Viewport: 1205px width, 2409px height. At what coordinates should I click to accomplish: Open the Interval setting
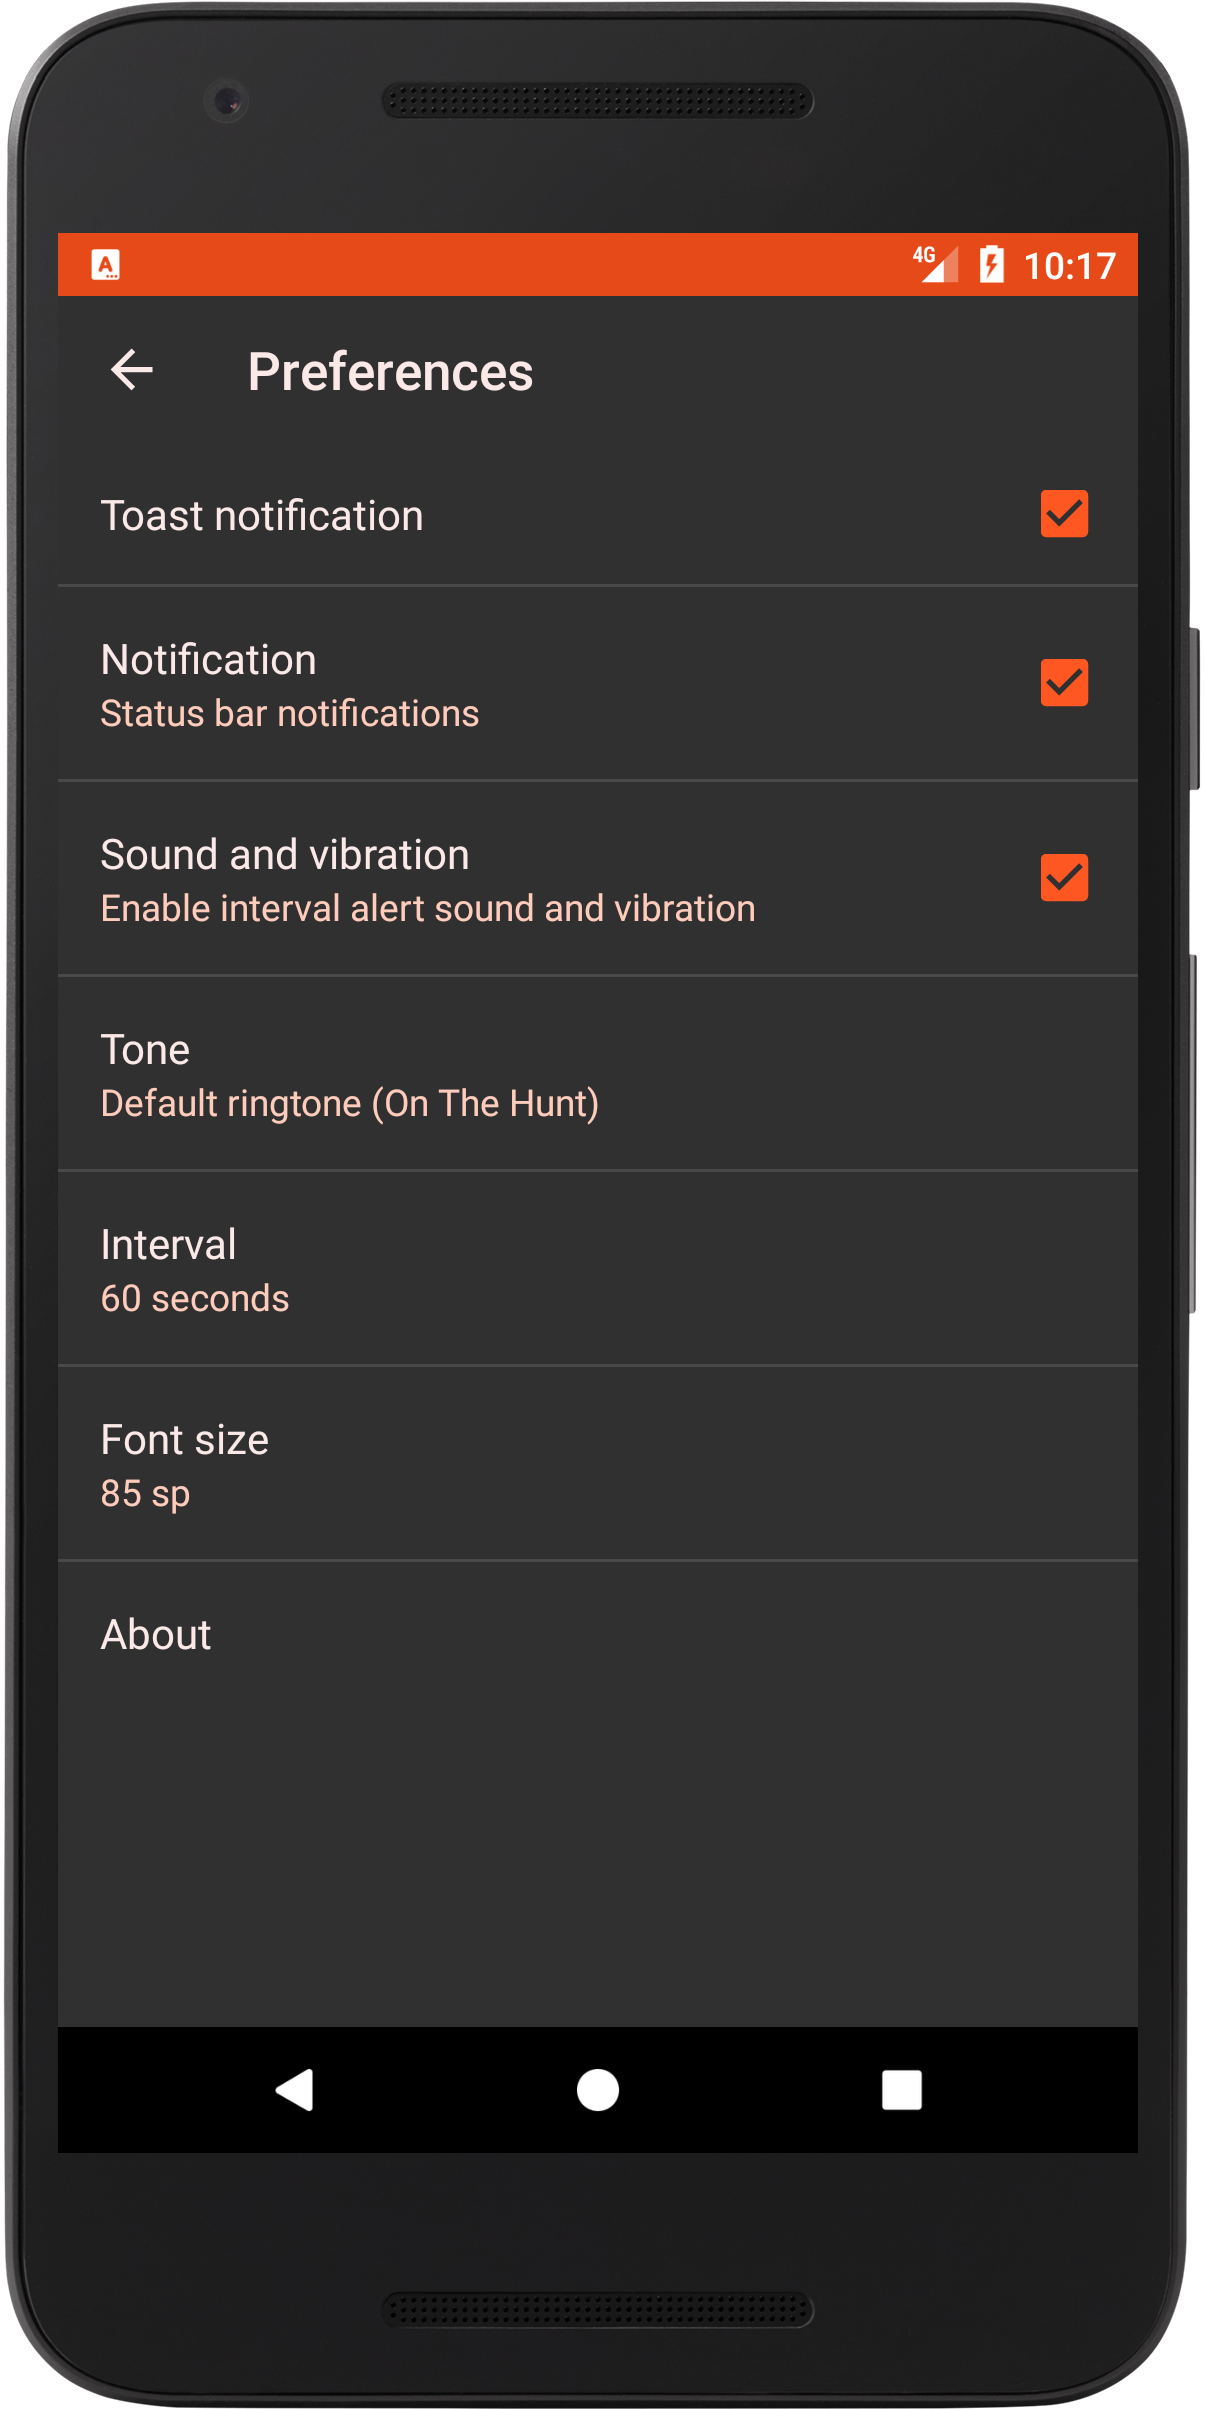coord(597,1270)
